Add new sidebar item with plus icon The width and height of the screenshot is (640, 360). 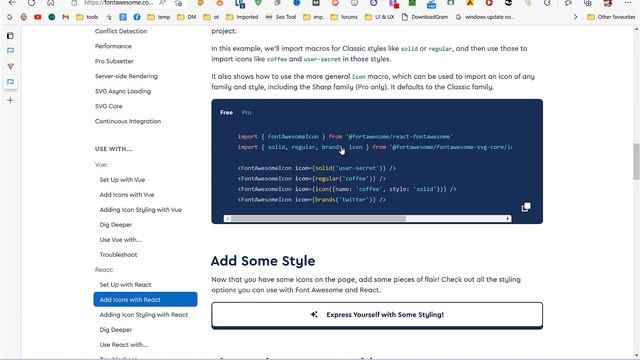point(11,100)
